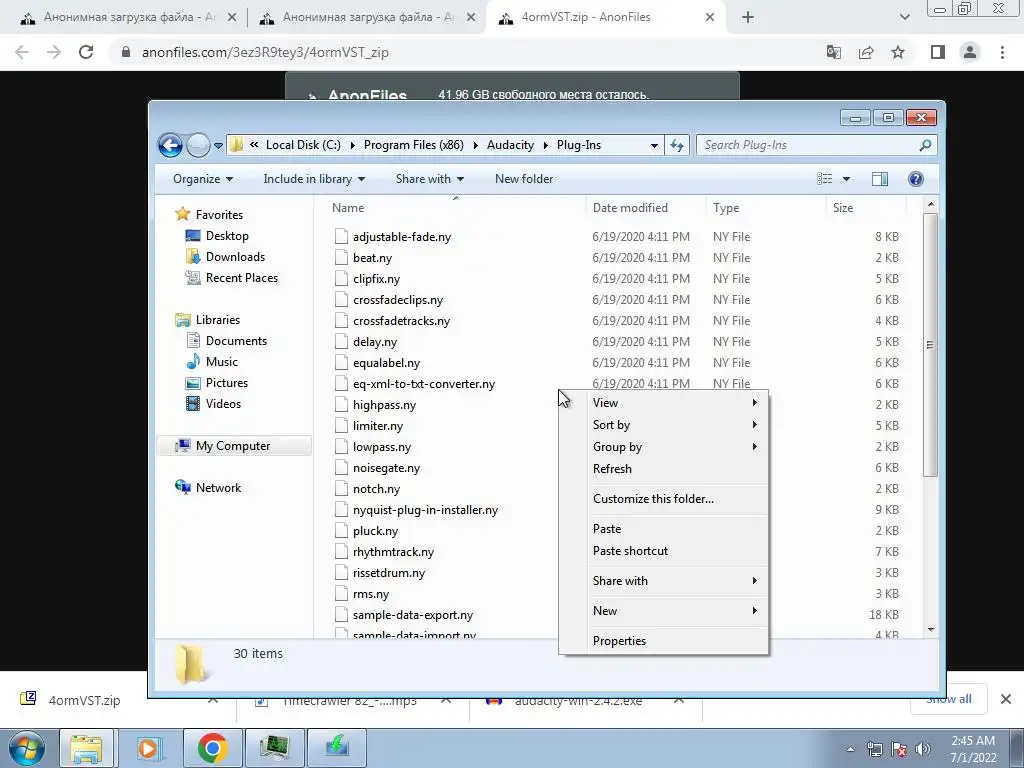Click the adjustable-fade.ny file icon
Image resolution: width=1024 pixels, height=768 pixels.
point(341,236)
